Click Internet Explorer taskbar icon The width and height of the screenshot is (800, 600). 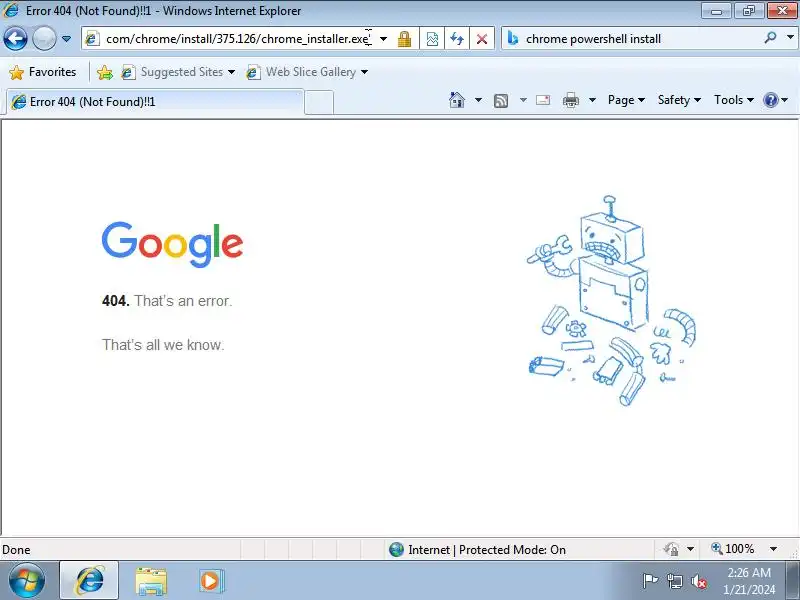(89, 580)
